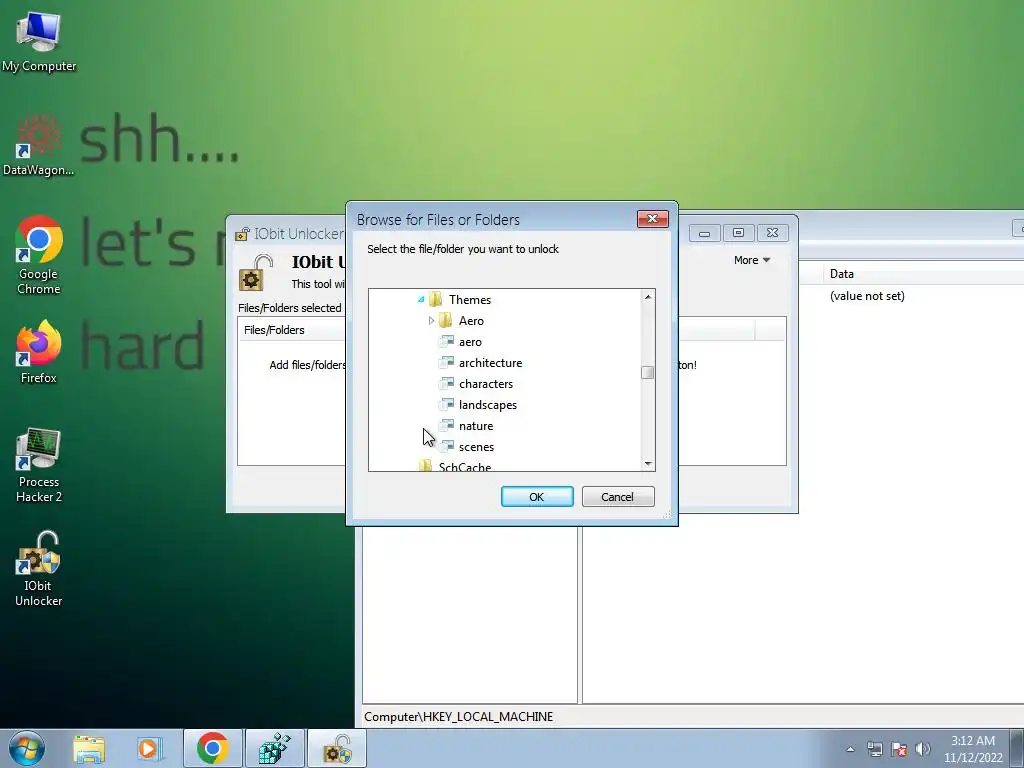Viewport: 1024px width, 768px height.
Task: Click the tree scrollbar thumb
Action: point(648,372)
